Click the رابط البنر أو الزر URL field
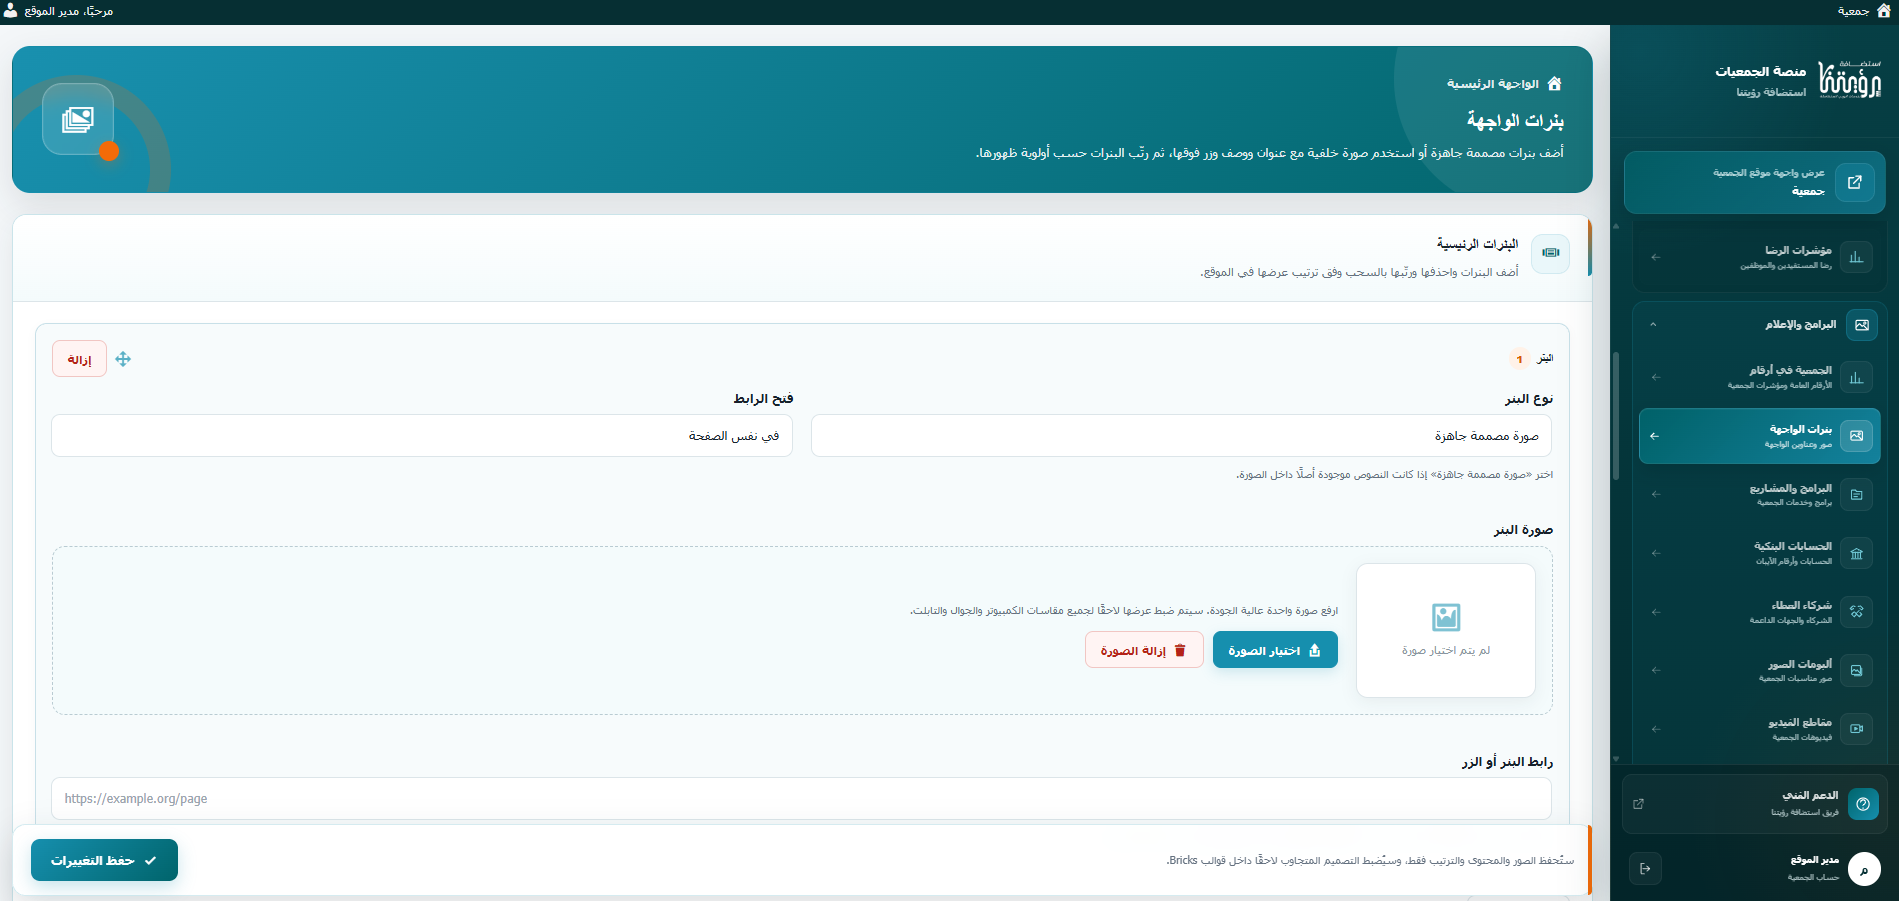 pyautogui.click(x=801, y=799)
